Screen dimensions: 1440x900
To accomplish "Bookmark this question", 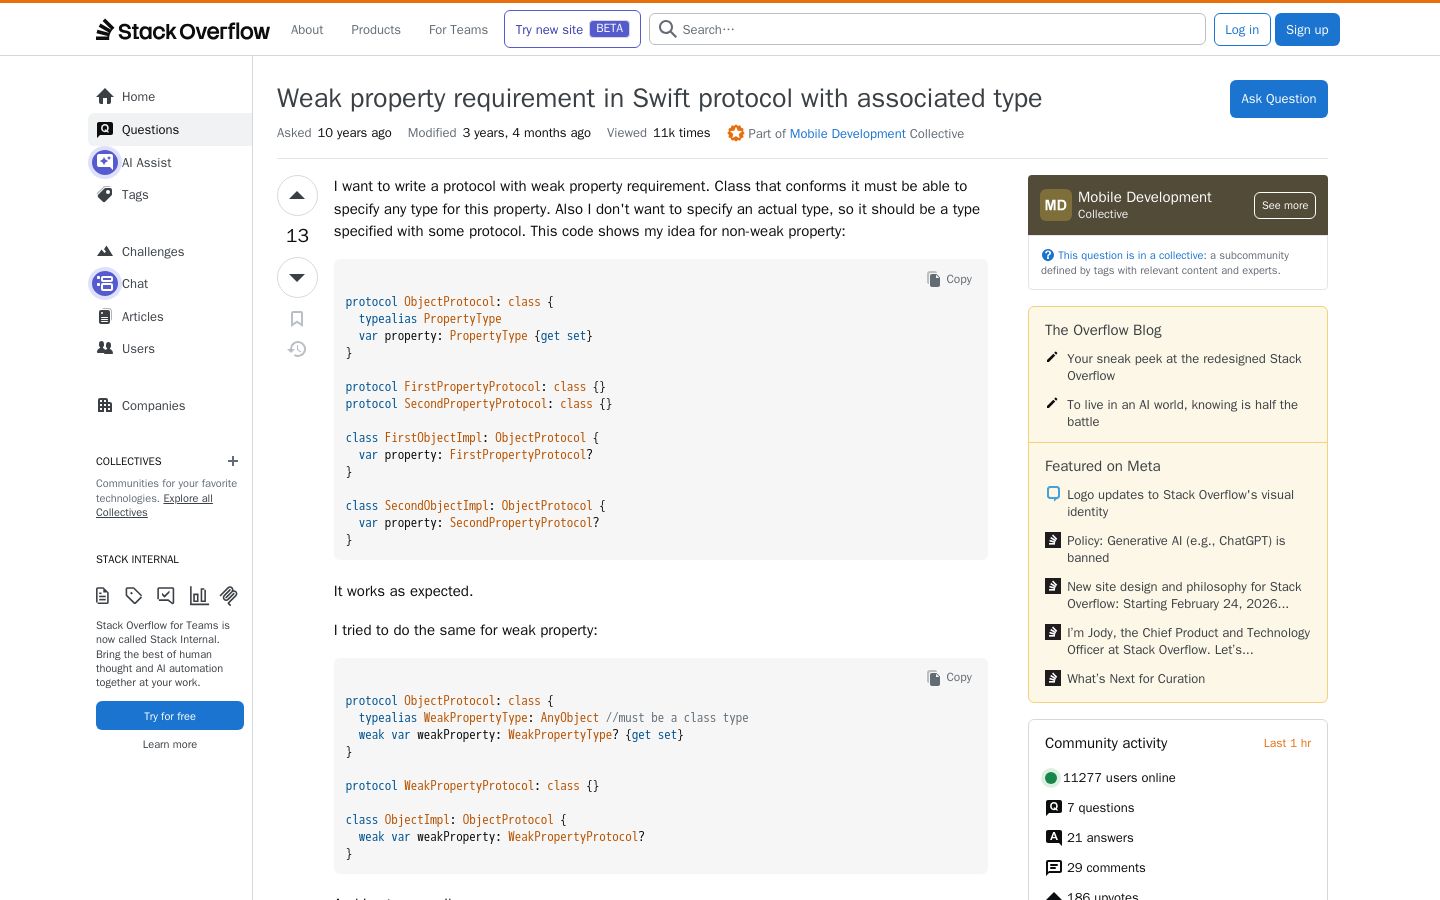I will click(x=297, y=319).
